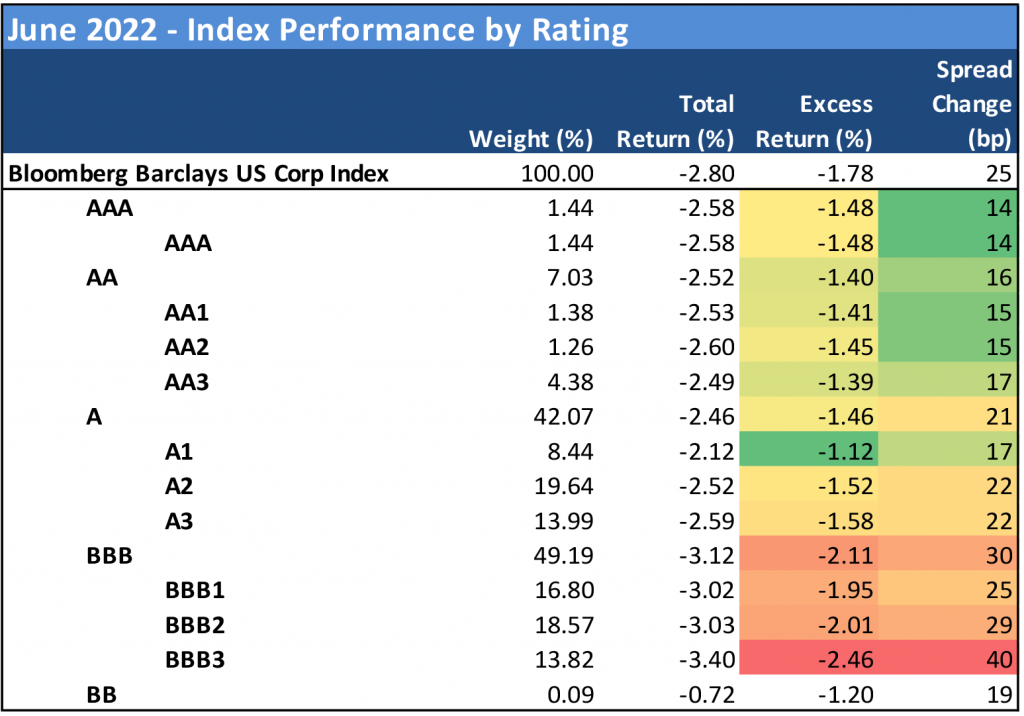1024x716 pixels.
Task: Click the red spread change cell showing 40
Action: 948,659
